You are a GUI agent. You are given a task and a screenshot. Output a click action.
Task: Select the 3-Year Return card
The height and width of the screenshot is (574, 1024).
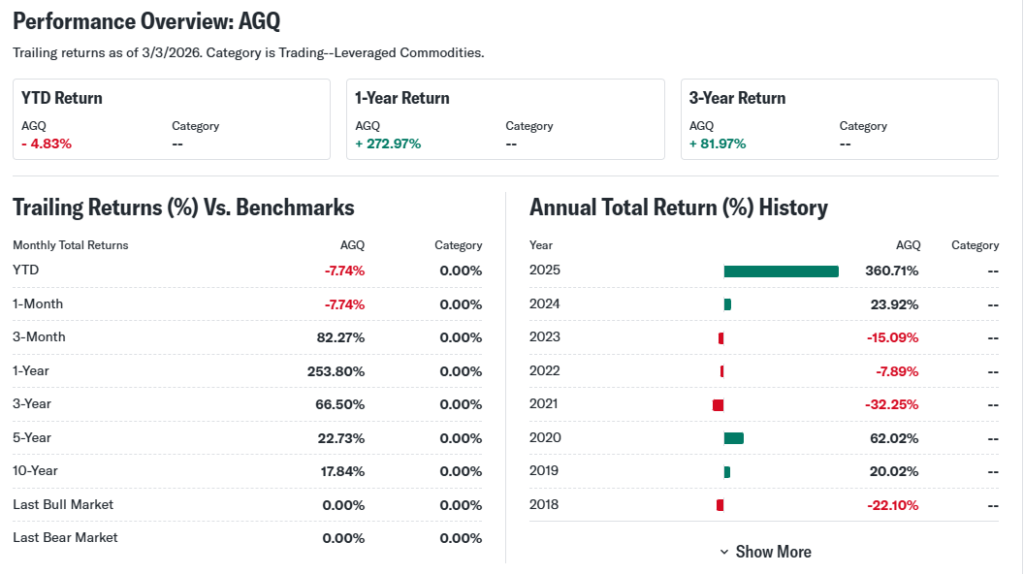coord(839,119)
